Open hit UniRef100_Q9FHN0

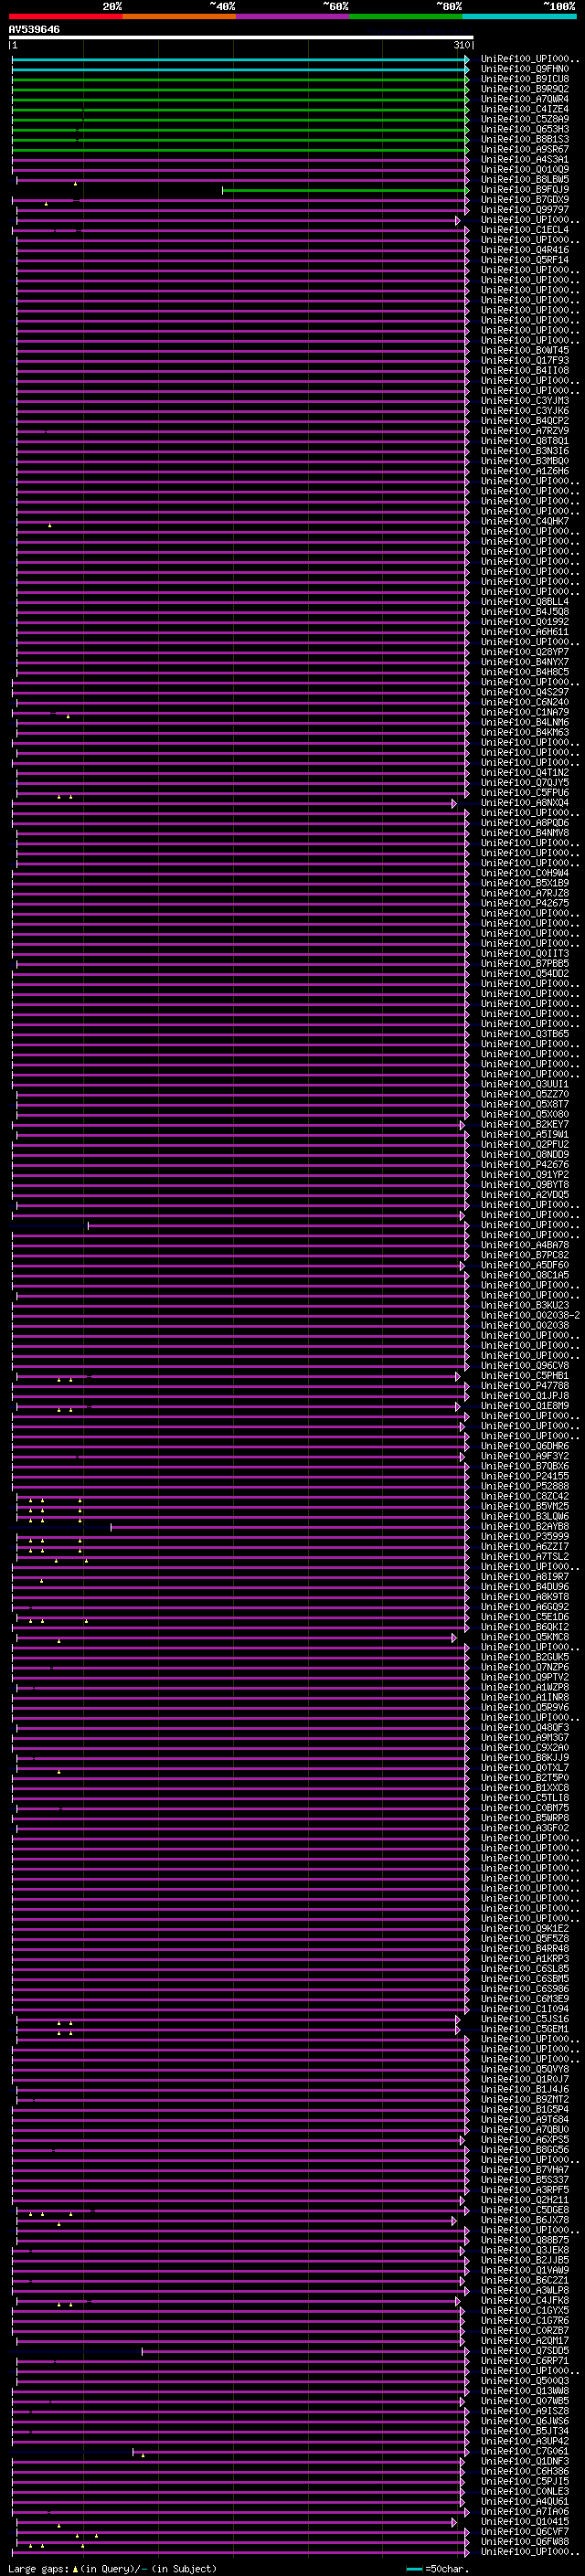tap(525, 69)
